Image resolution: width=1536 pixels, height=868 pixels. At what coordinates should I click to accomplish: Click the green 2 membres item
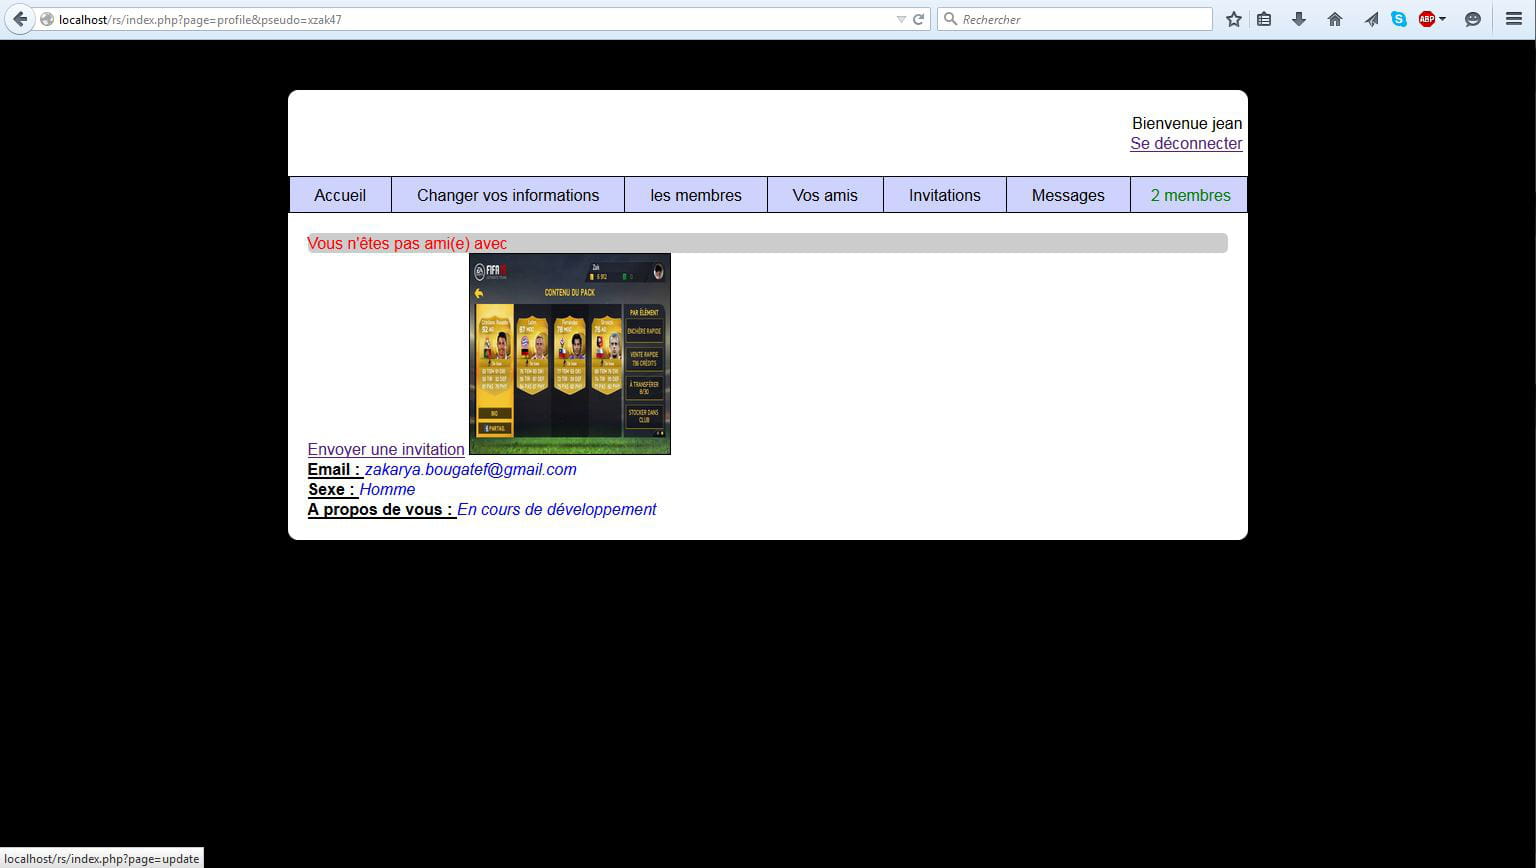click(1190, 195)
